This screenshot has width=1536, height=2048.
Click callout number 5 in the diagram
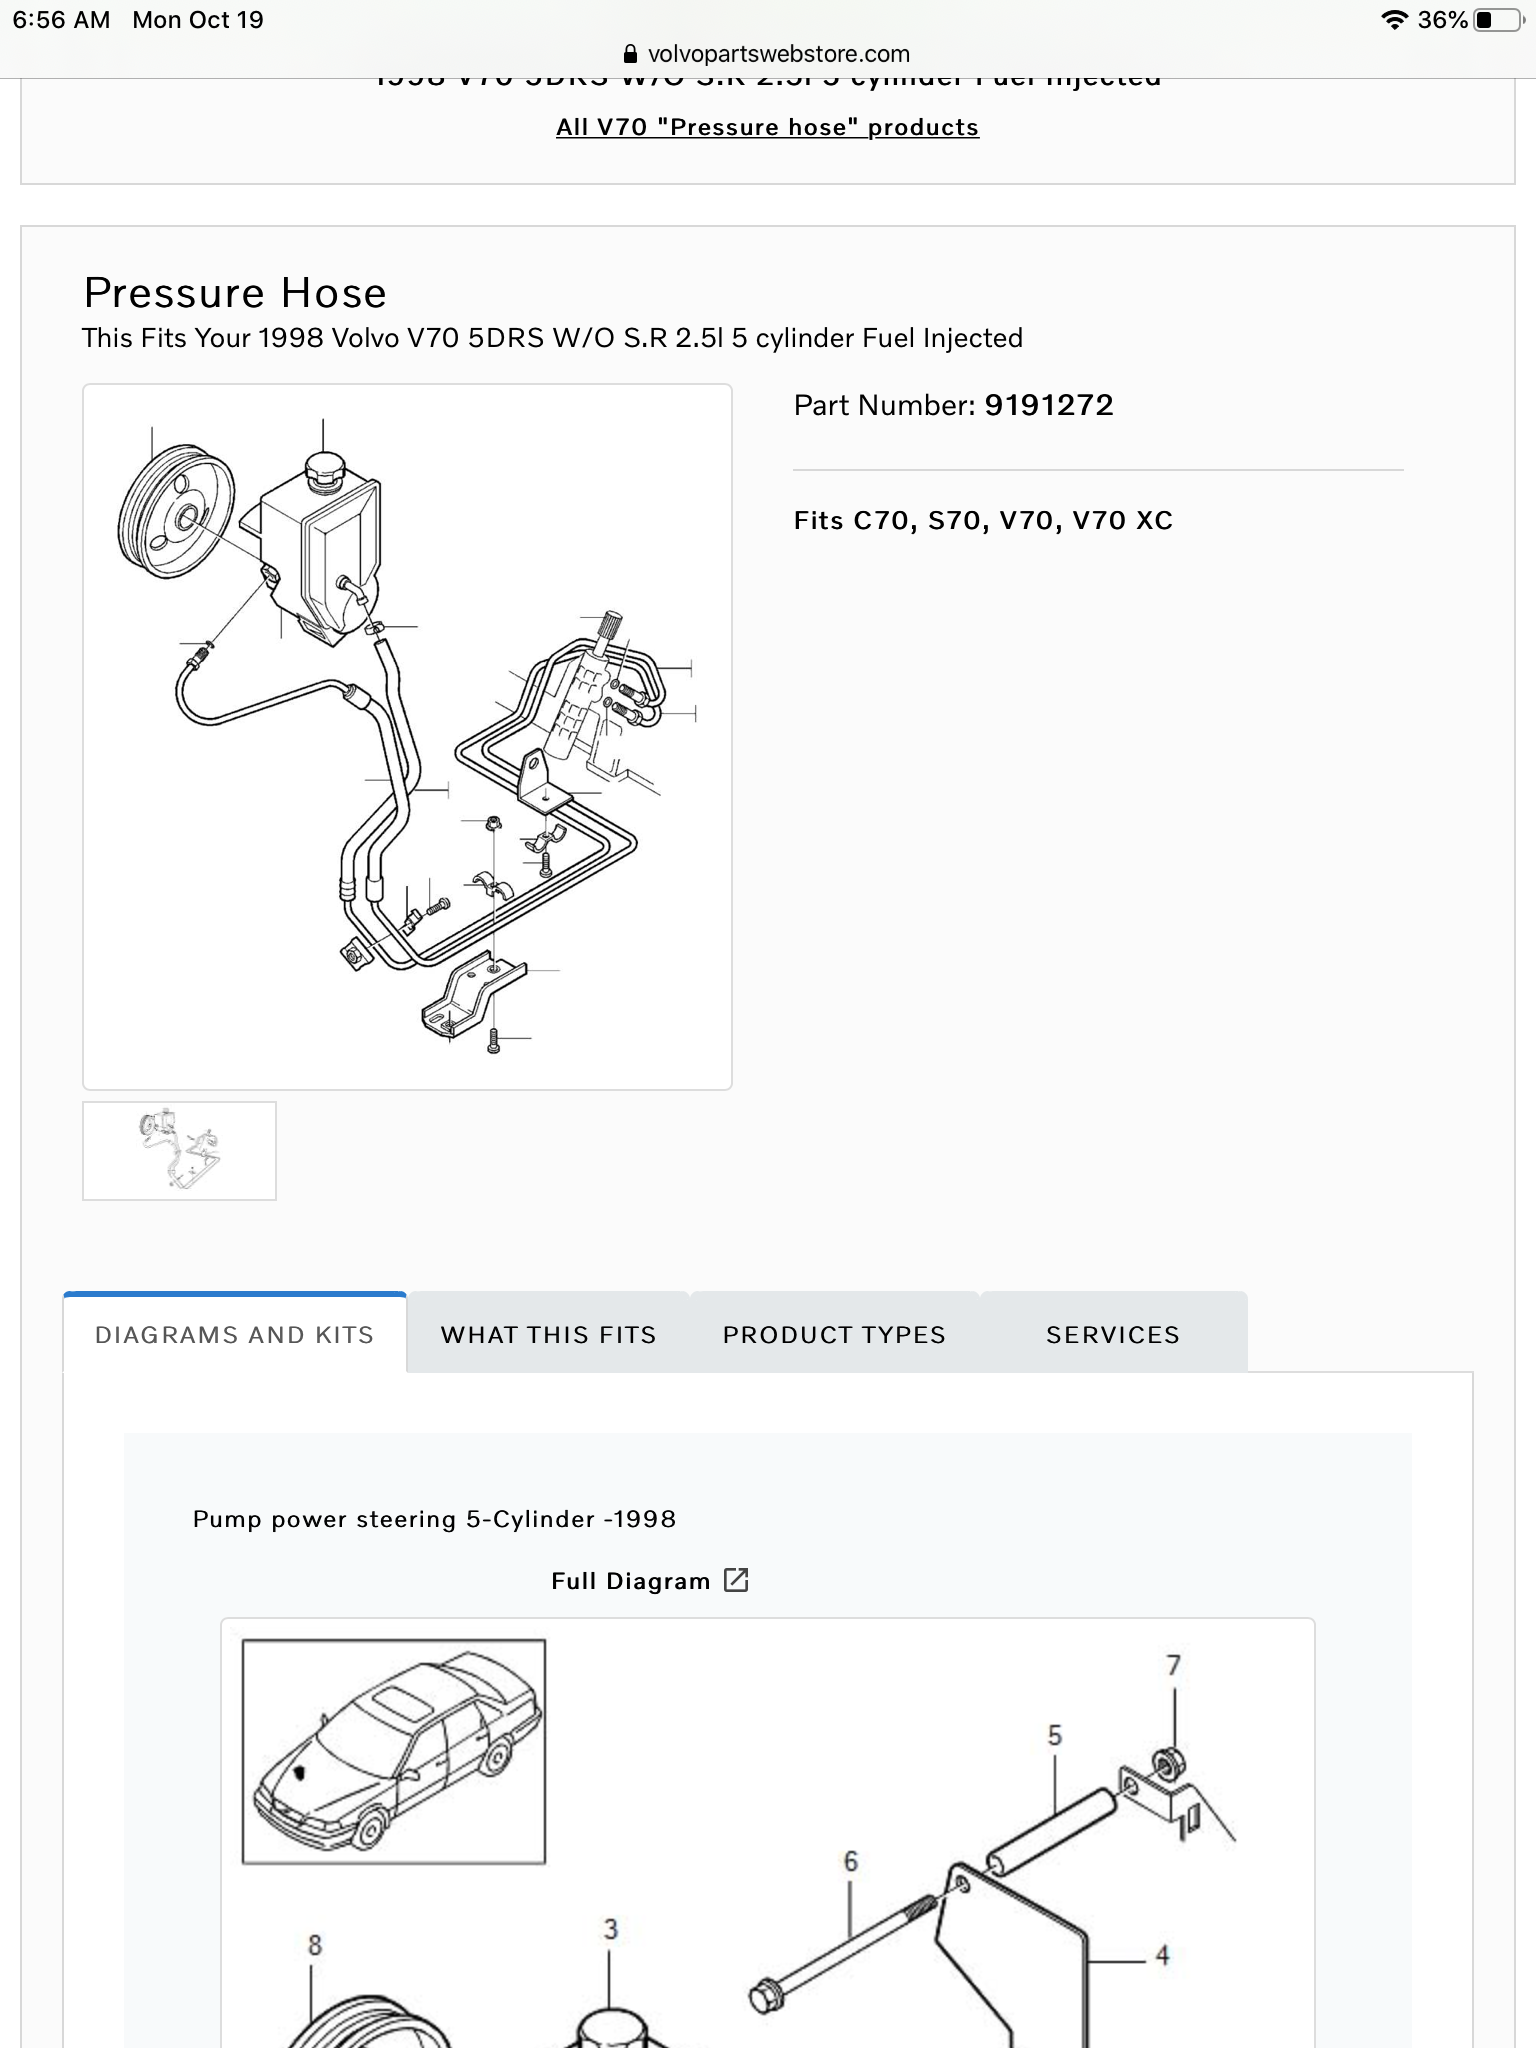(1054, 1736)
